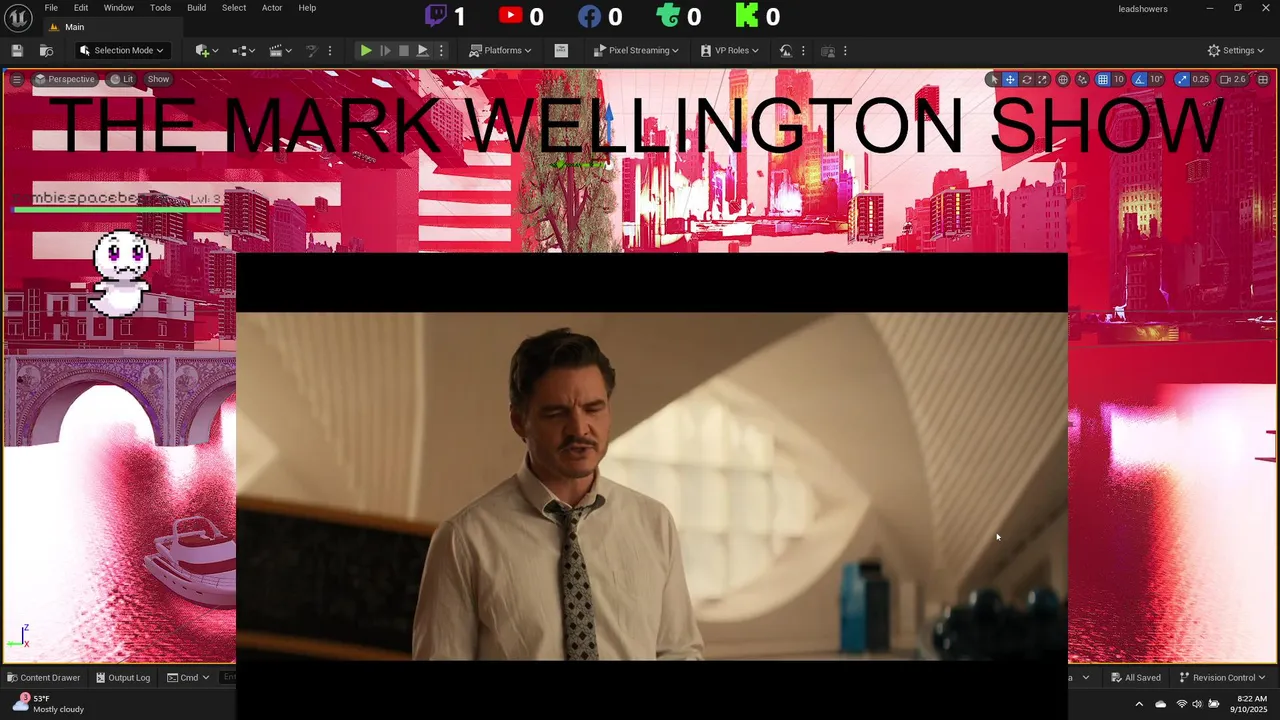Open the Cinematics clapperboard dropdown
Image resolution: width=1280 pixels, height=720 pixels.
281,51
